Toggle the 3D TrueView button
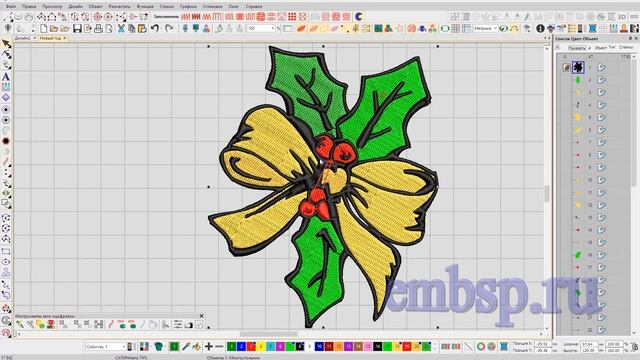Screen dimensions: 640x360 622,17
